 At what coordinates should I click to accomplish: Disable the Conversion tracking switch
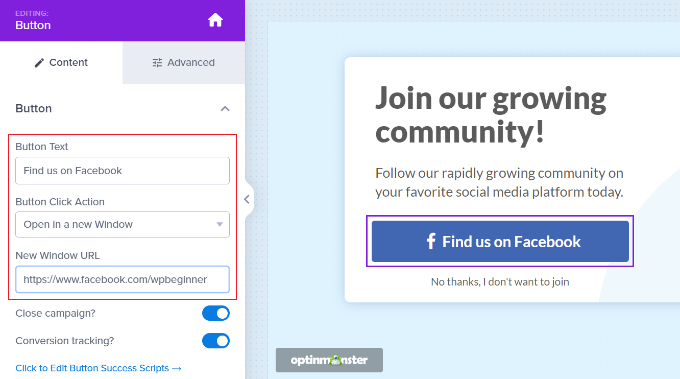click(x=216, y=341)
